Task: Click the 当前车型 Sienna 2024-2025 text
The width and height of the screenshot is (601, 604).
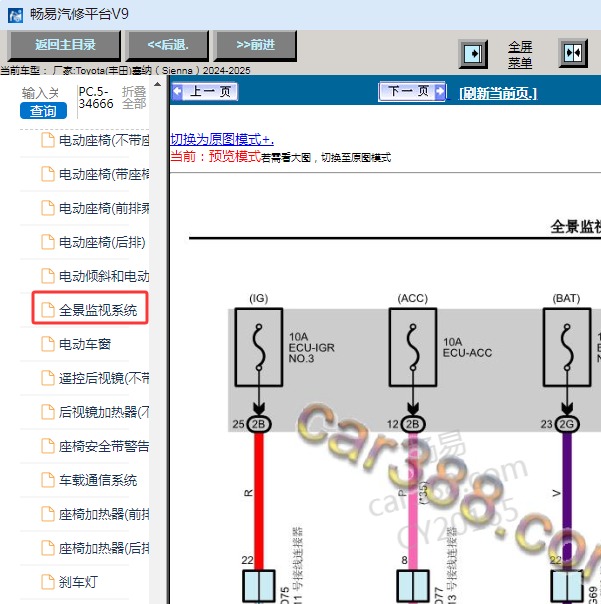Action: [x=125, y=70]
